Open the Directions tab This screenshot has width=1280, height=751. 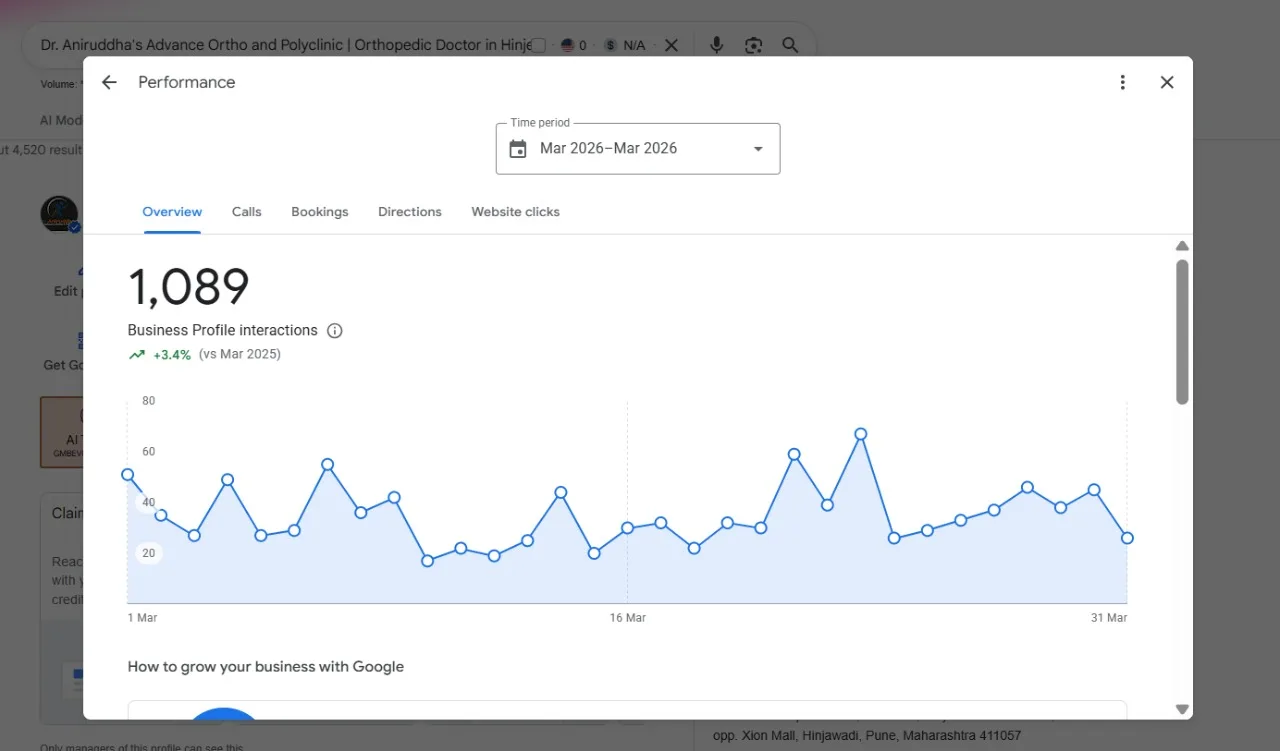pos(410,212)
